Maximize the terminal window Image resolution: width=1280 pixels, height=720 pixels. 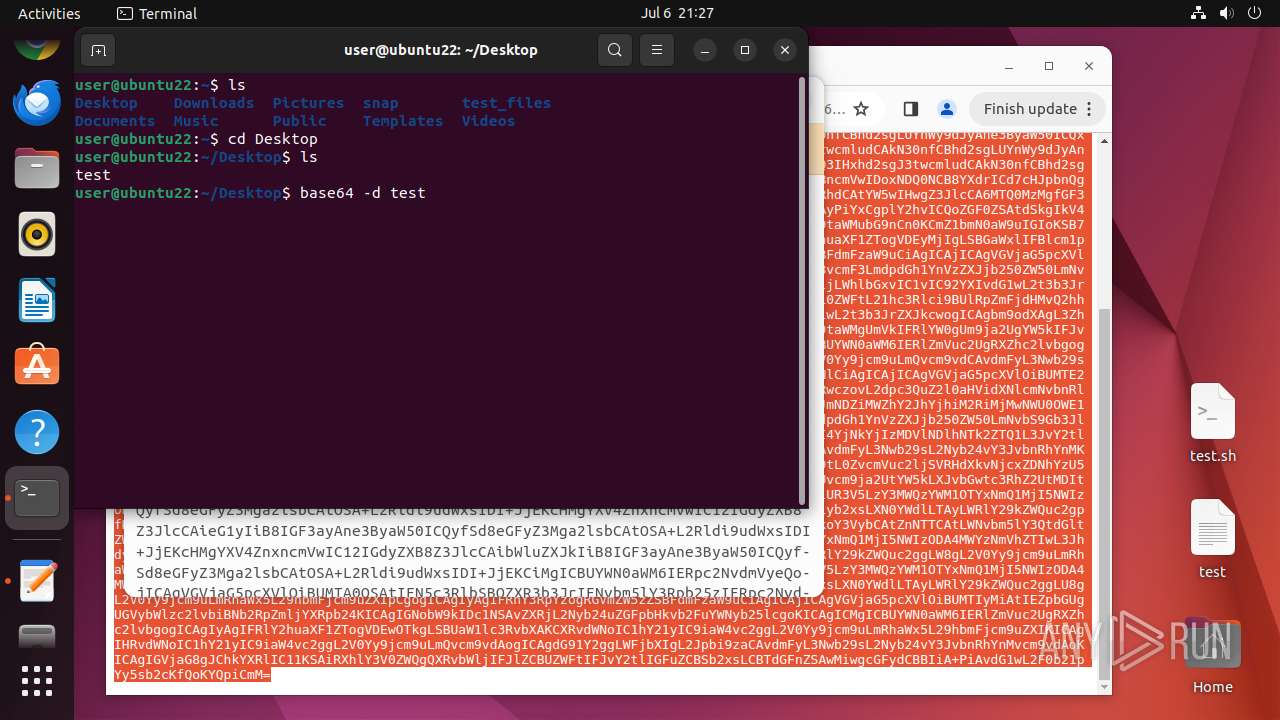click(745, 50)
